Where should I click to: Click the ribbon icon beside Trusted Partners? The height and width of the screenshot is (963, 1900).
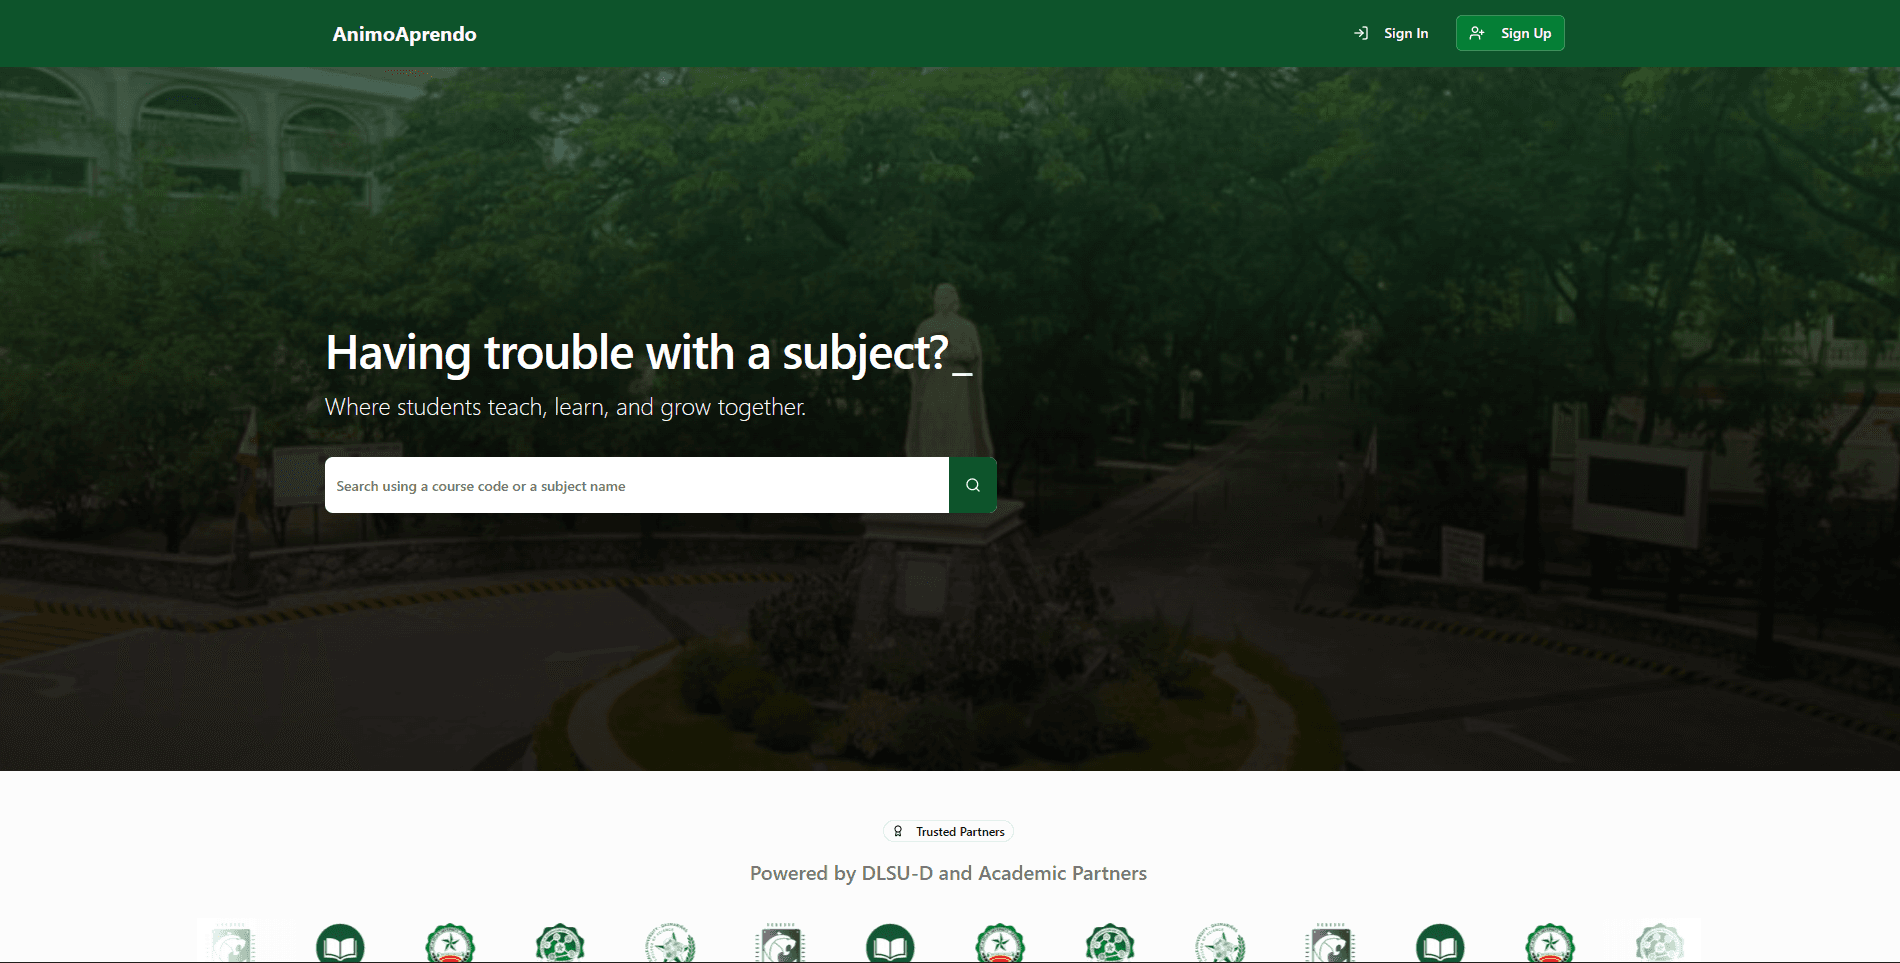coord(898,831)
